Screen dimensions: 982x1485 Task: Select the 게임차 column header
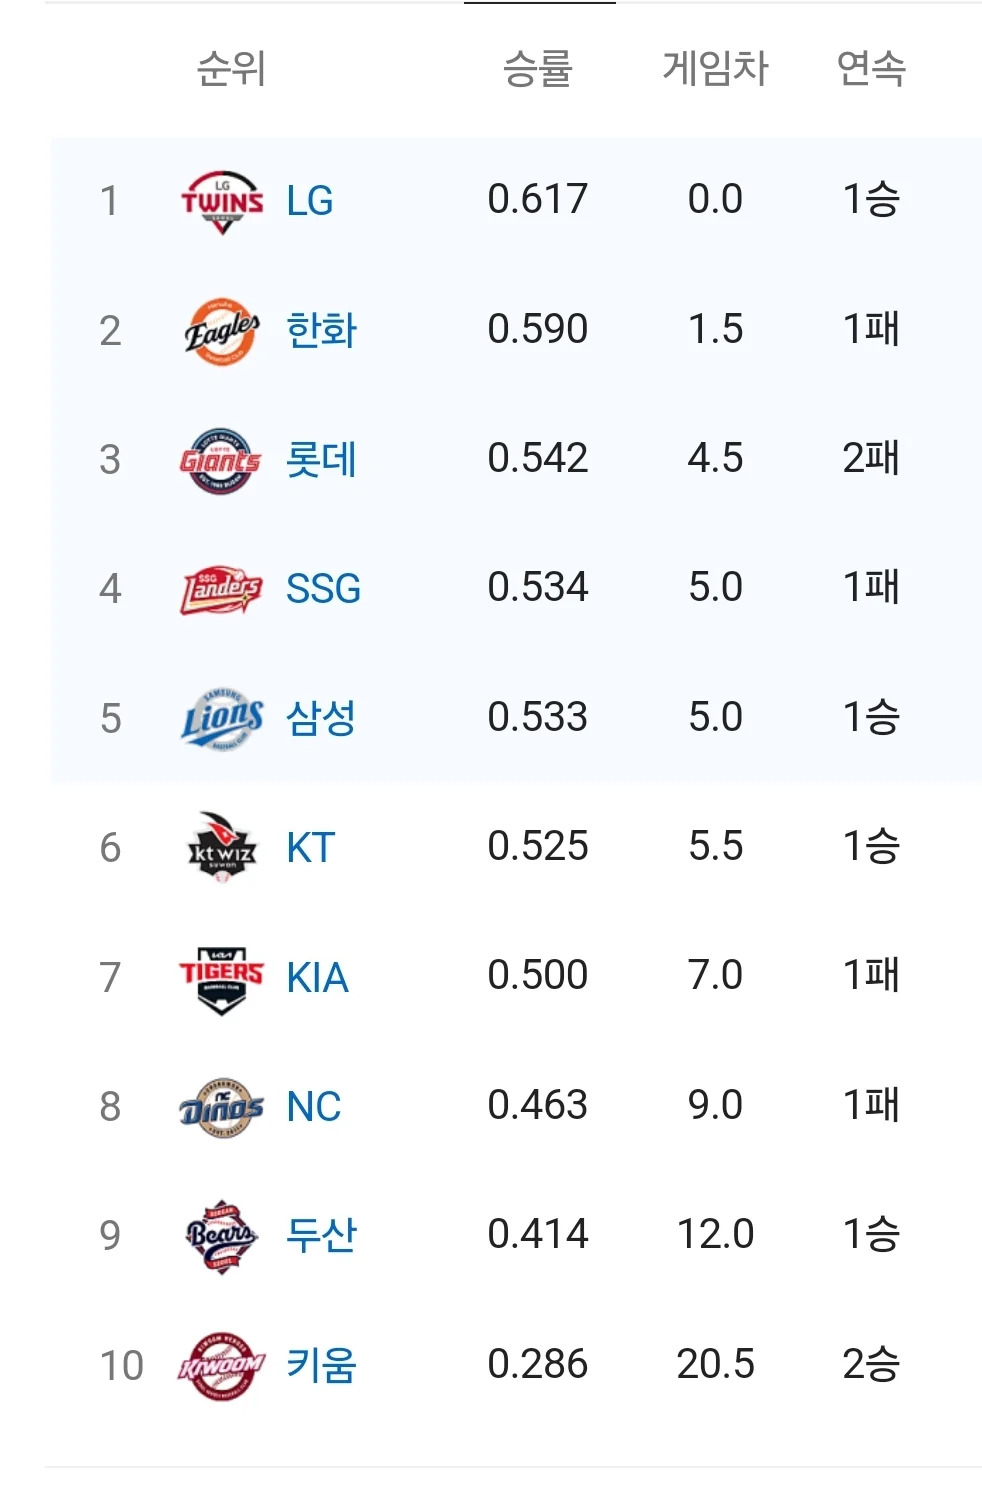(715, 68)
